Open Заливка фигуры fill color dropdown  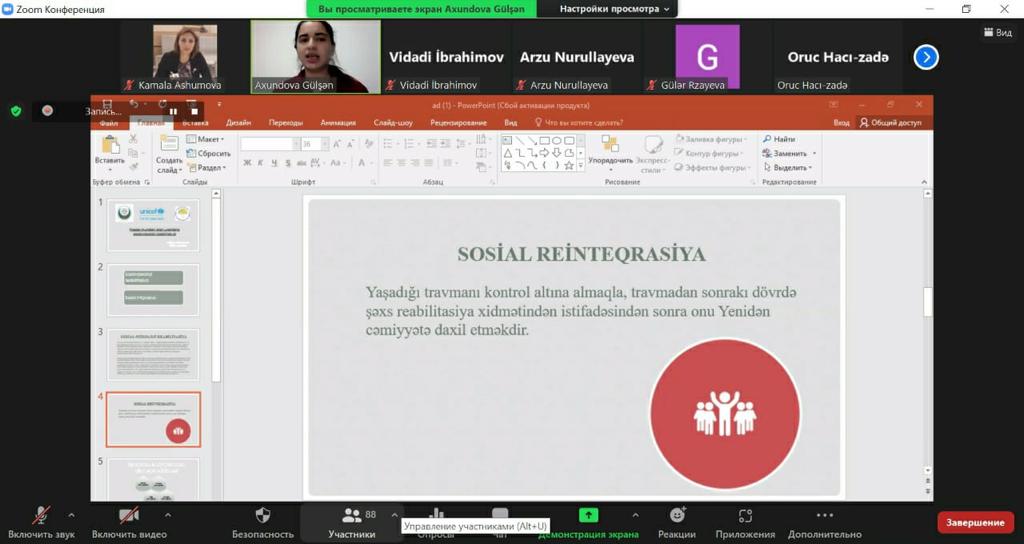(x=710, y=139)
